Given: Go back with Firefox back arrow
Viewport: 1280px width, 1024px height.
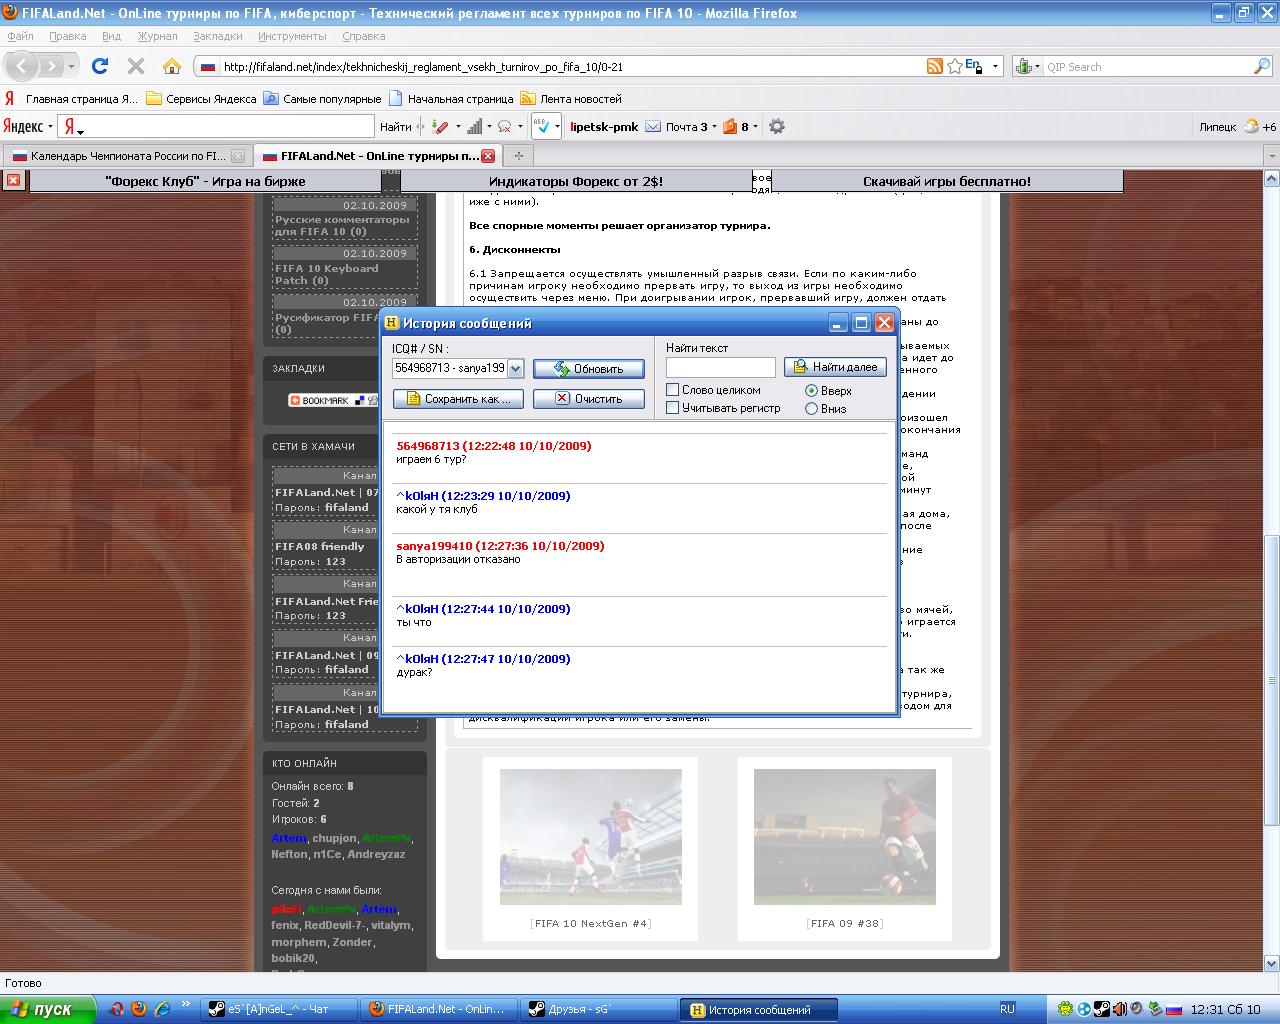Looking at the screenshot, I should [22, 67].
